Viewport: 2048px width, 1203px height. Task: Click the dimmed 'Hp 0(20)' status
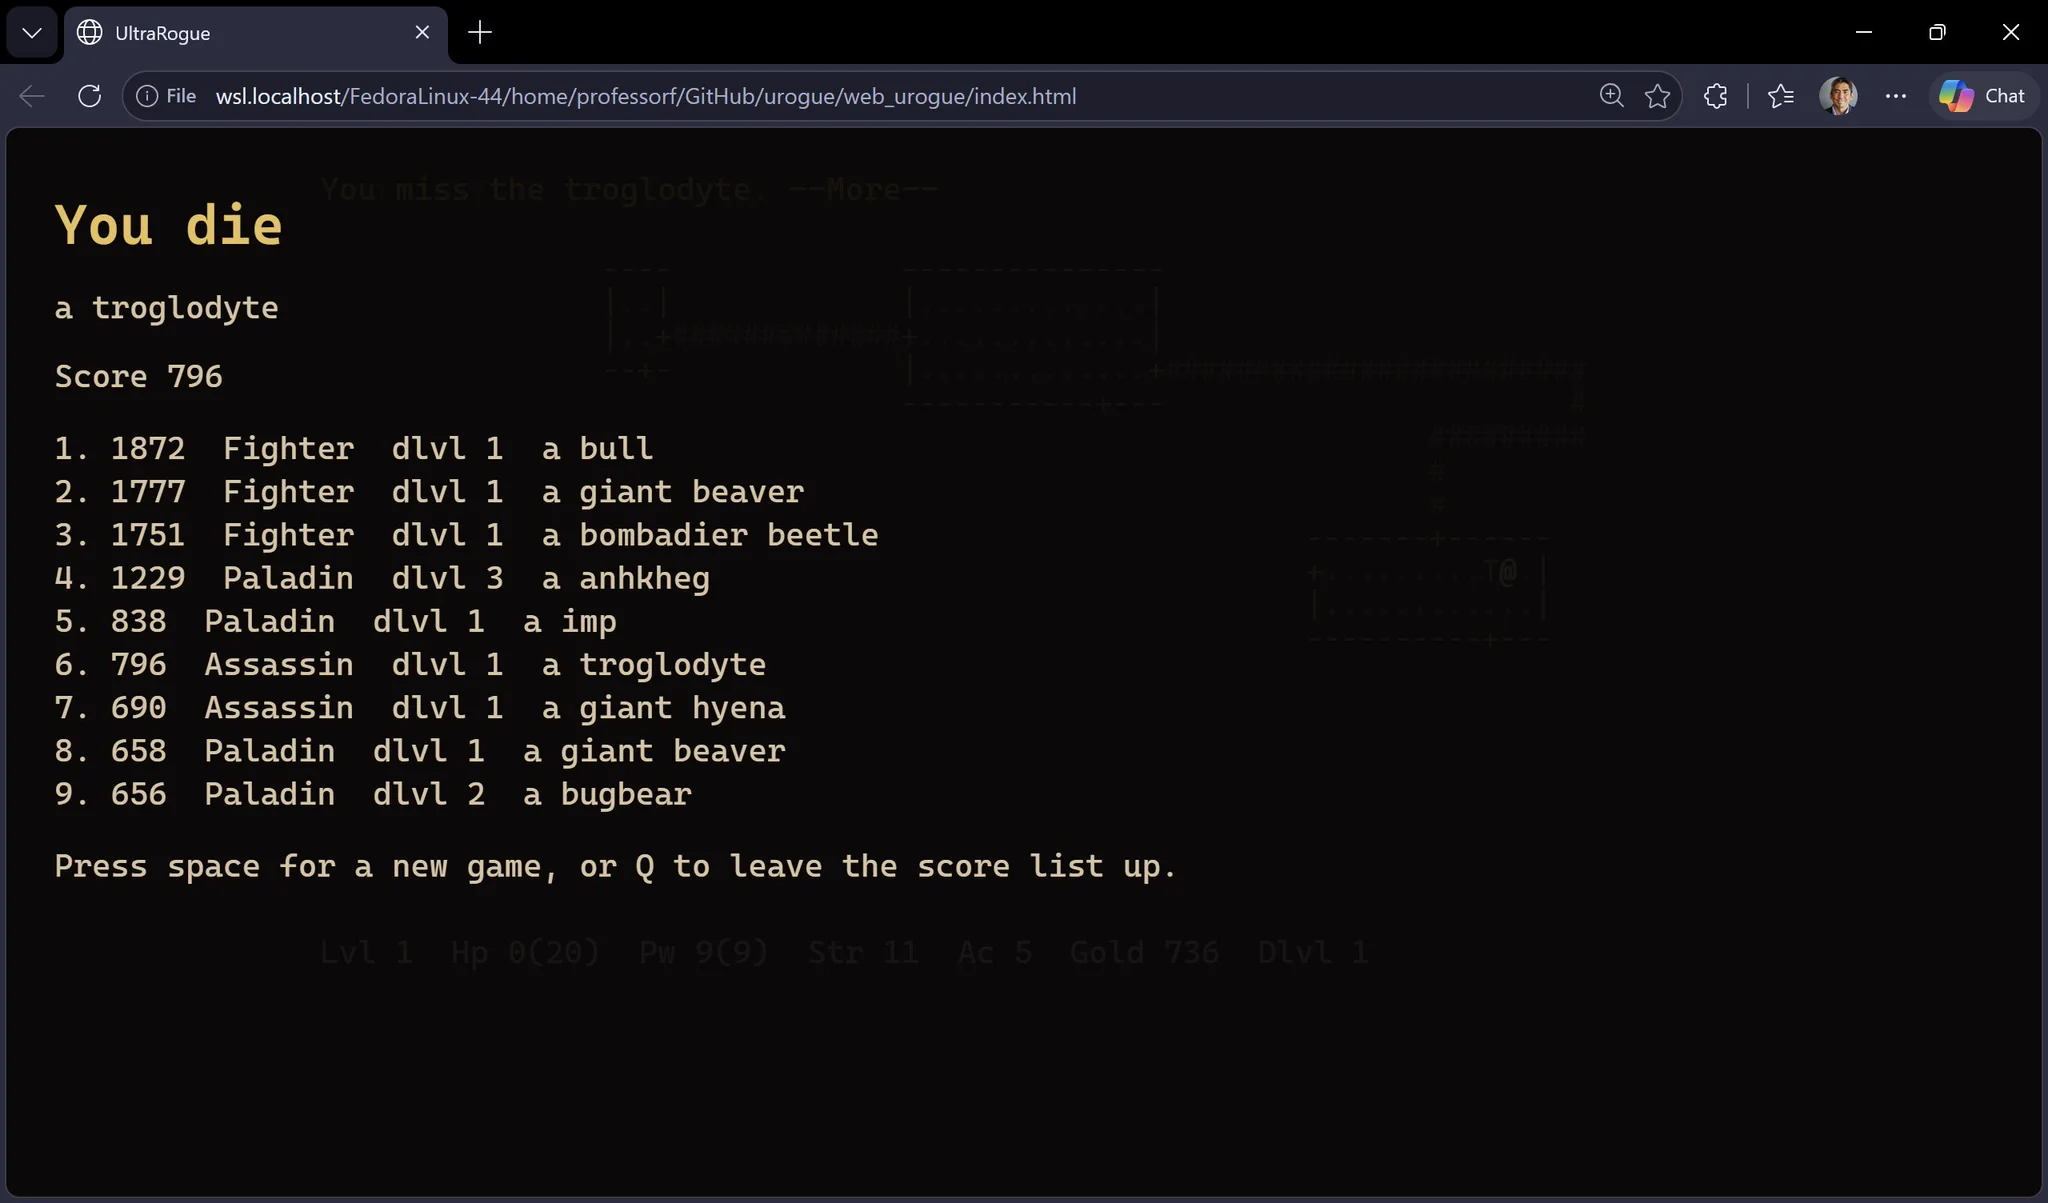coord(525,952)
